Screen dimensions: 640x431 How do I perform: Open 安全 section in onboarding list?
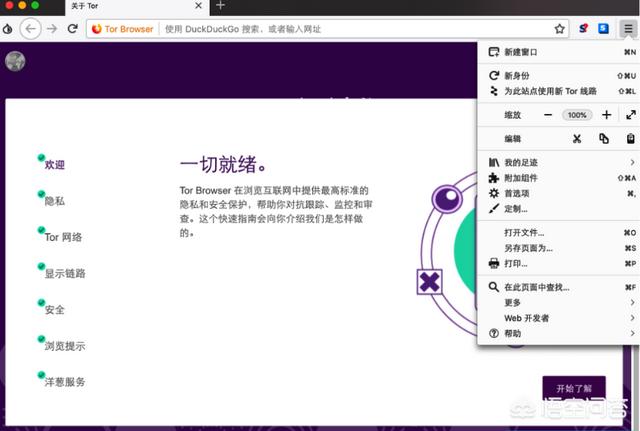tap(54, 310)
